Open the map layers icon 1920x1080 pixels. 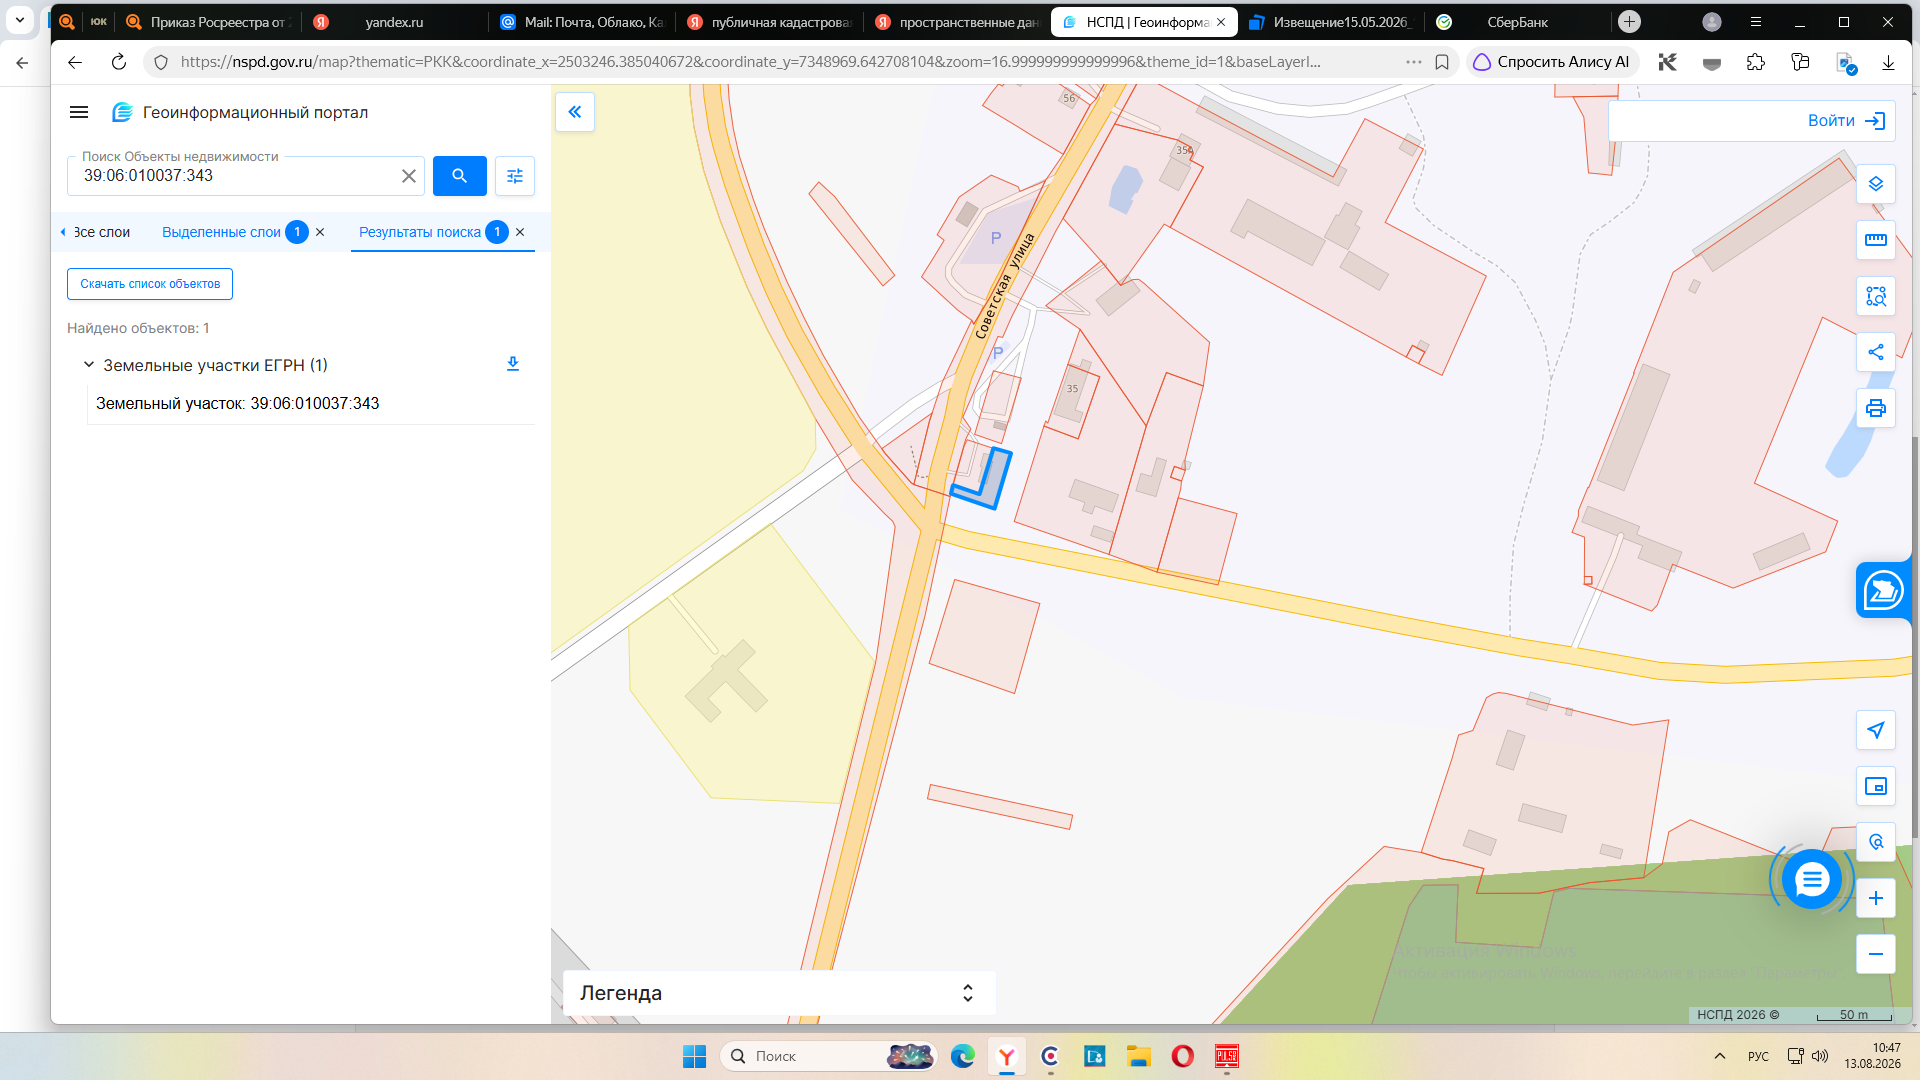click(x=1876, y=184)
